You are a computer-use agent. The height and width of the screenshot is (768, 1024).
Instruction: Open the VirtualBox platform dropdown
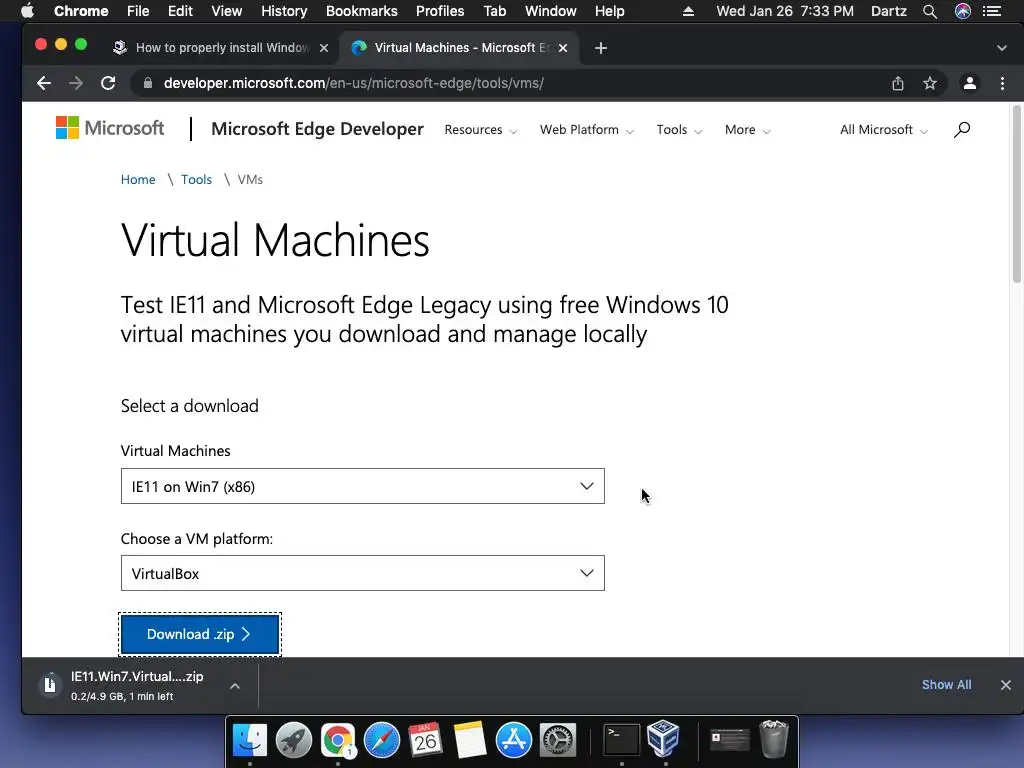(362, 573)
